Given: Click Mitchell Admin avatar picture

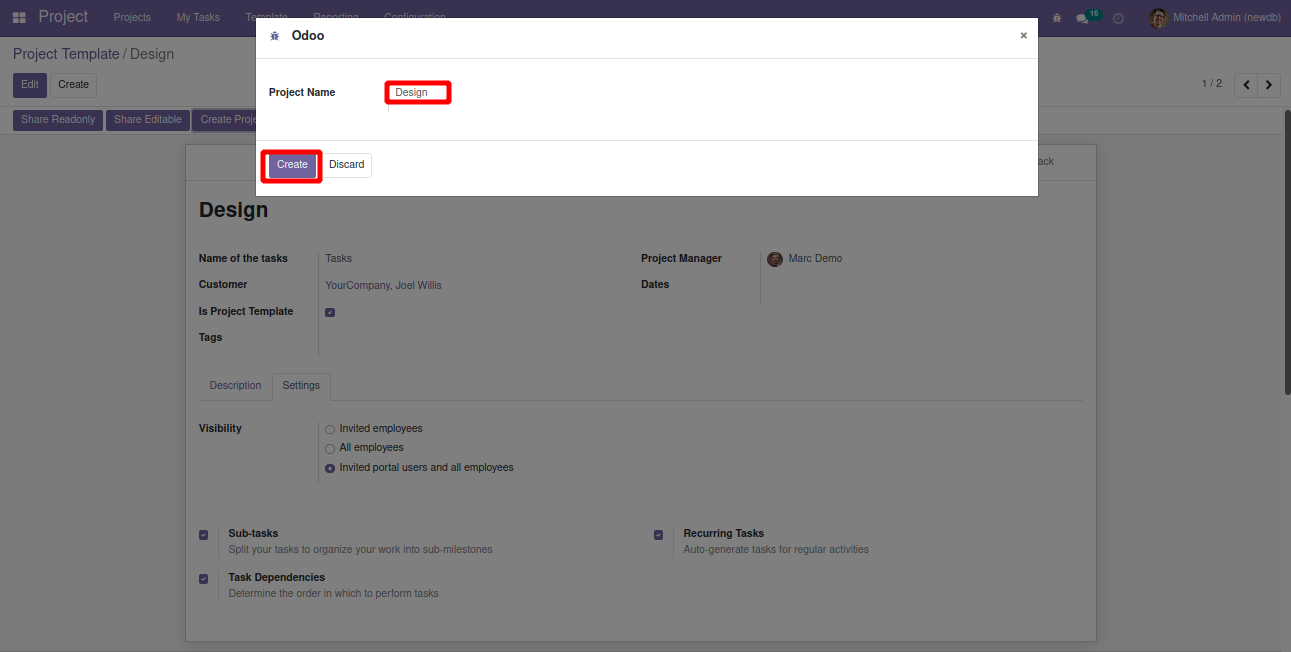Looking at the screenshot, I should point(1158,18).
